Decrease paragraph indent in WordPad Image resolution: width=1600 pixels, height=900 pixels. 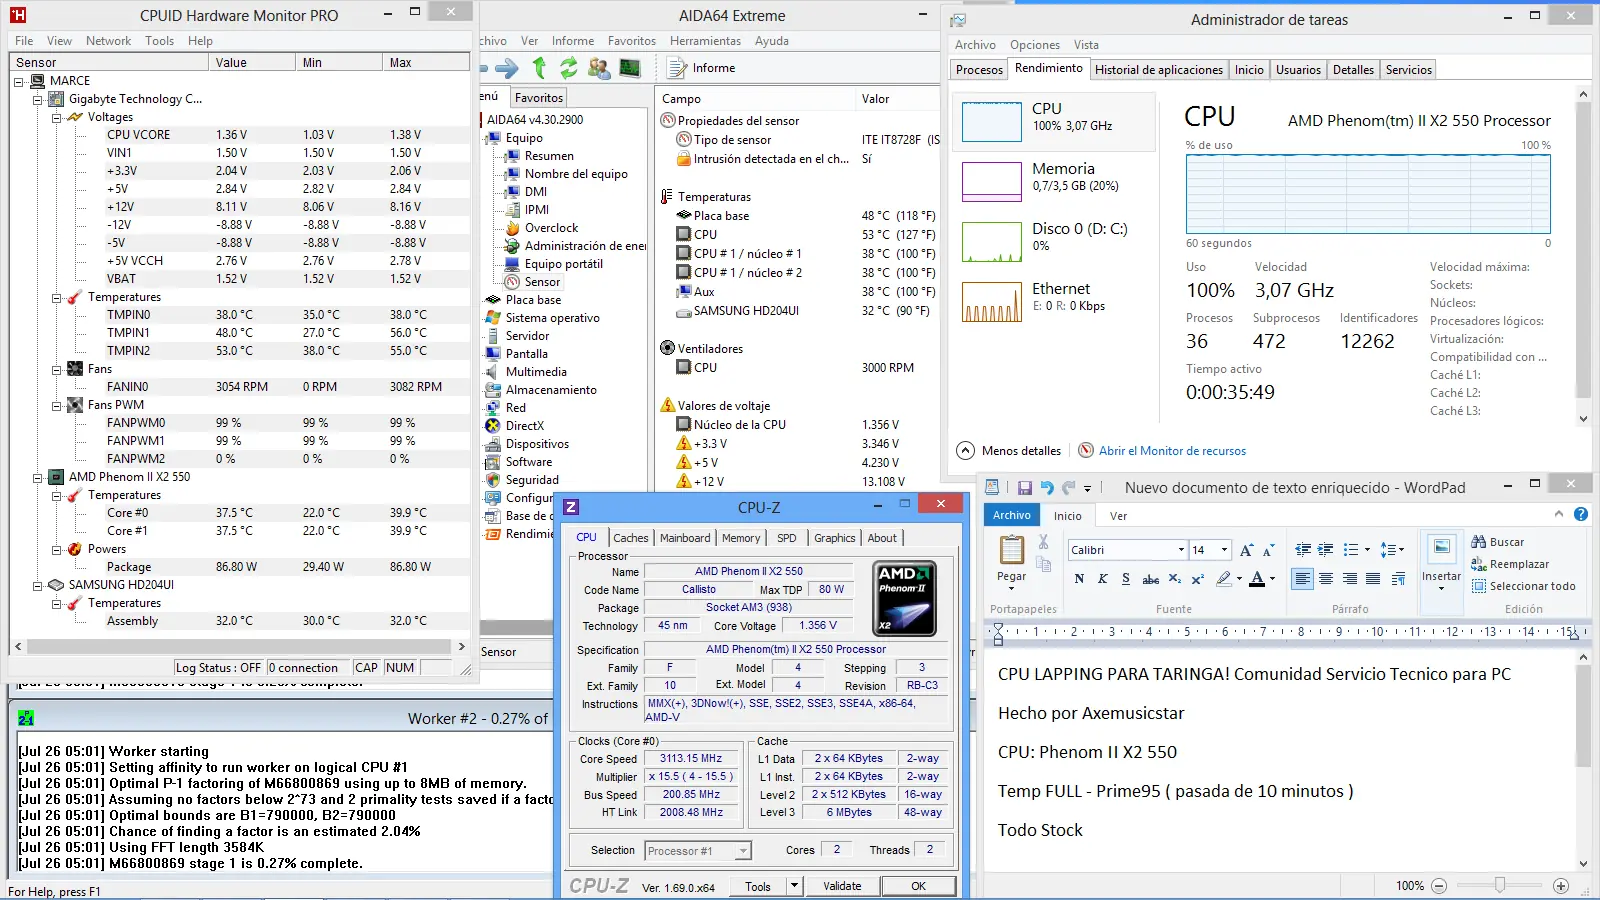[1303, 550]
